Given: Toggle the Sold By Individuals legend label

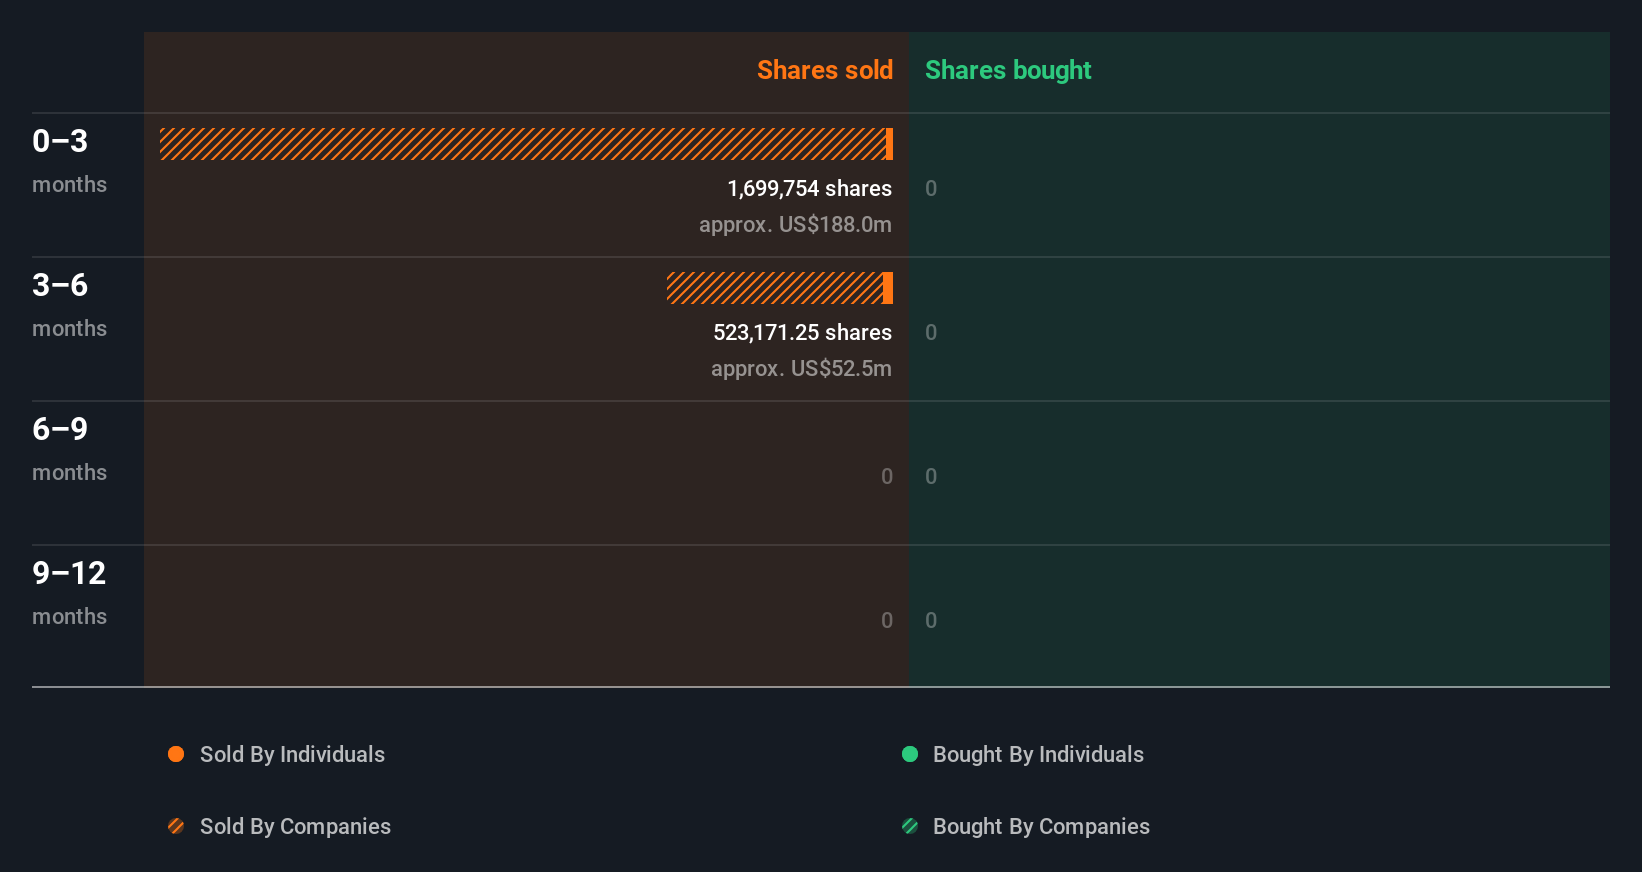Looking at the screenshot, I should pyautogui.click(x=292, y=754).
